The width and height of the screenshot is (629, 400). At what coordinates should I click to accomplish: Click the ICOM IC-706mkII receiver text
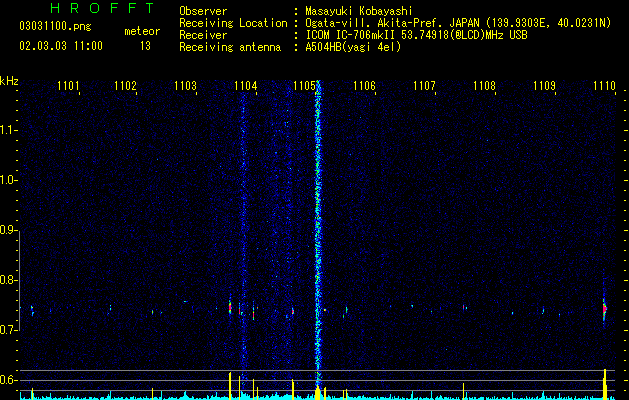416,35
